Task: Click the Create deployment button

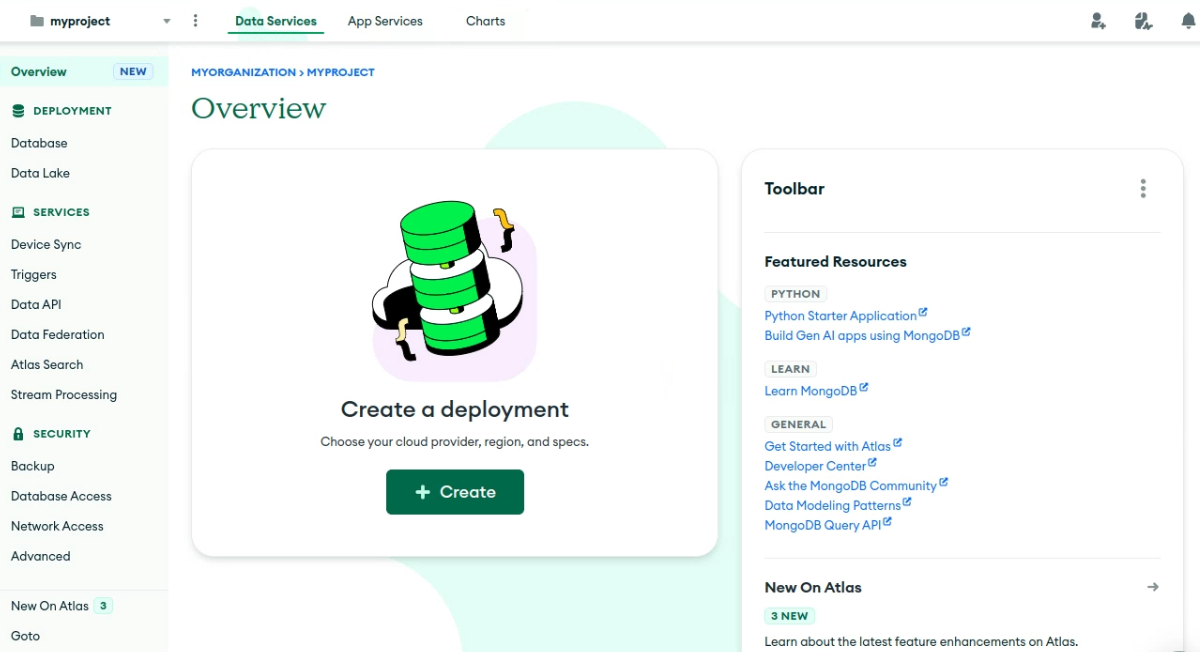Action: [x=455, y=492]
